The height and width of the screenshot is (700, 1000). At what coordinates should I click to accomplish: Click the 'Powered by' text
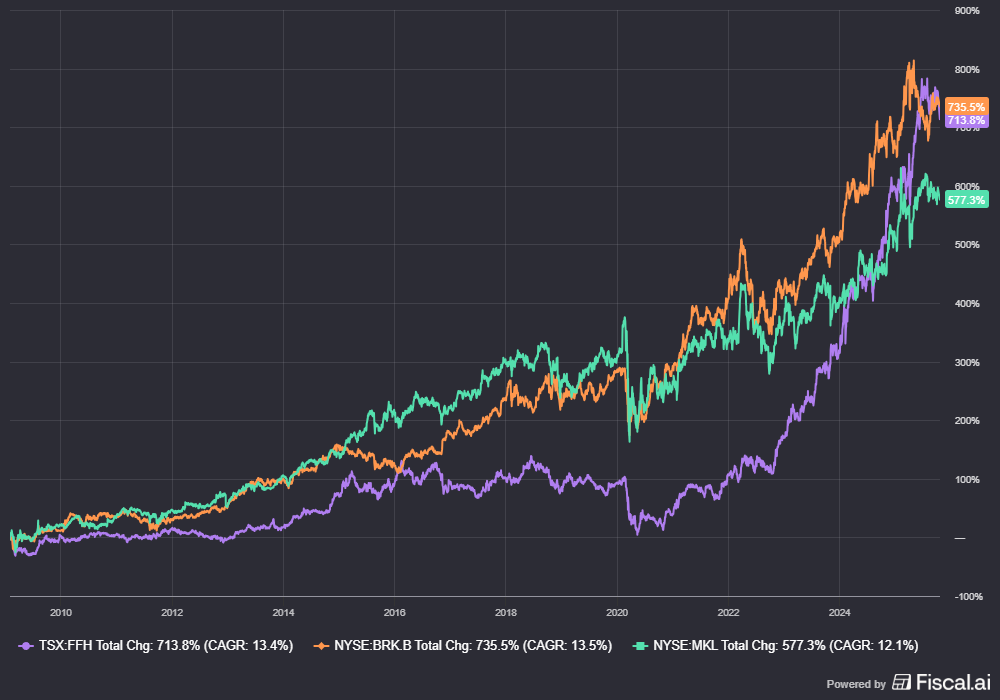[x=856, y=684]
